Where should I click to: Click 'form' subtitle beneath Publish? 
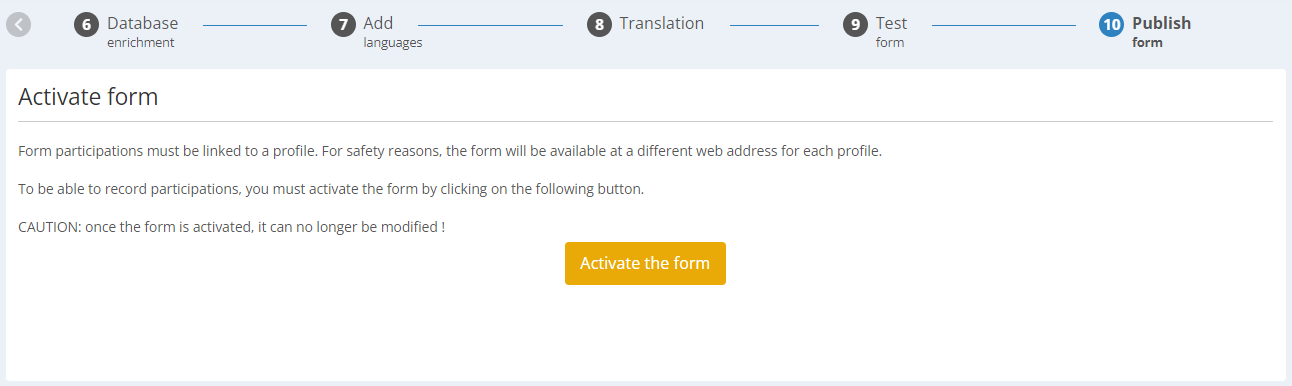pyautogui.click(x=1147, y=42)
